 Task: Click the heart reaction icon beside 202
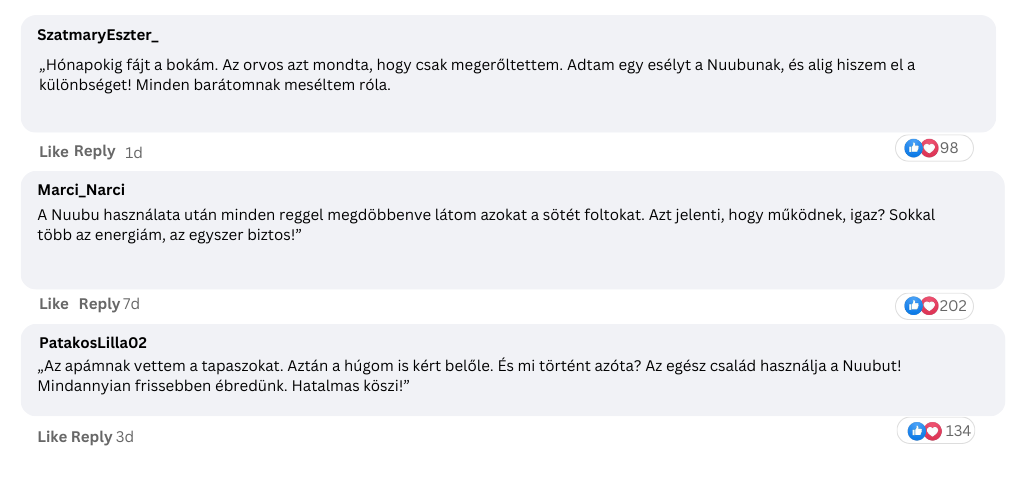point(929,305)
